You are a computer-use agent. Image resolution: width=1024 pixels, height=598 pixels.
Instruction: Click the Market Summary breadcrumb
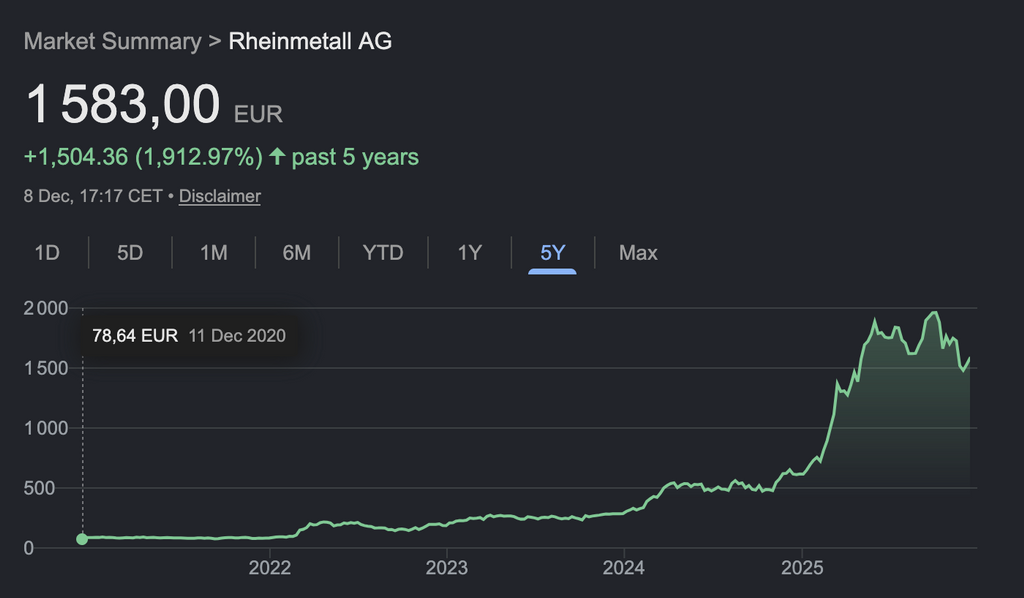pyautogui.click(x=112, y=41)
